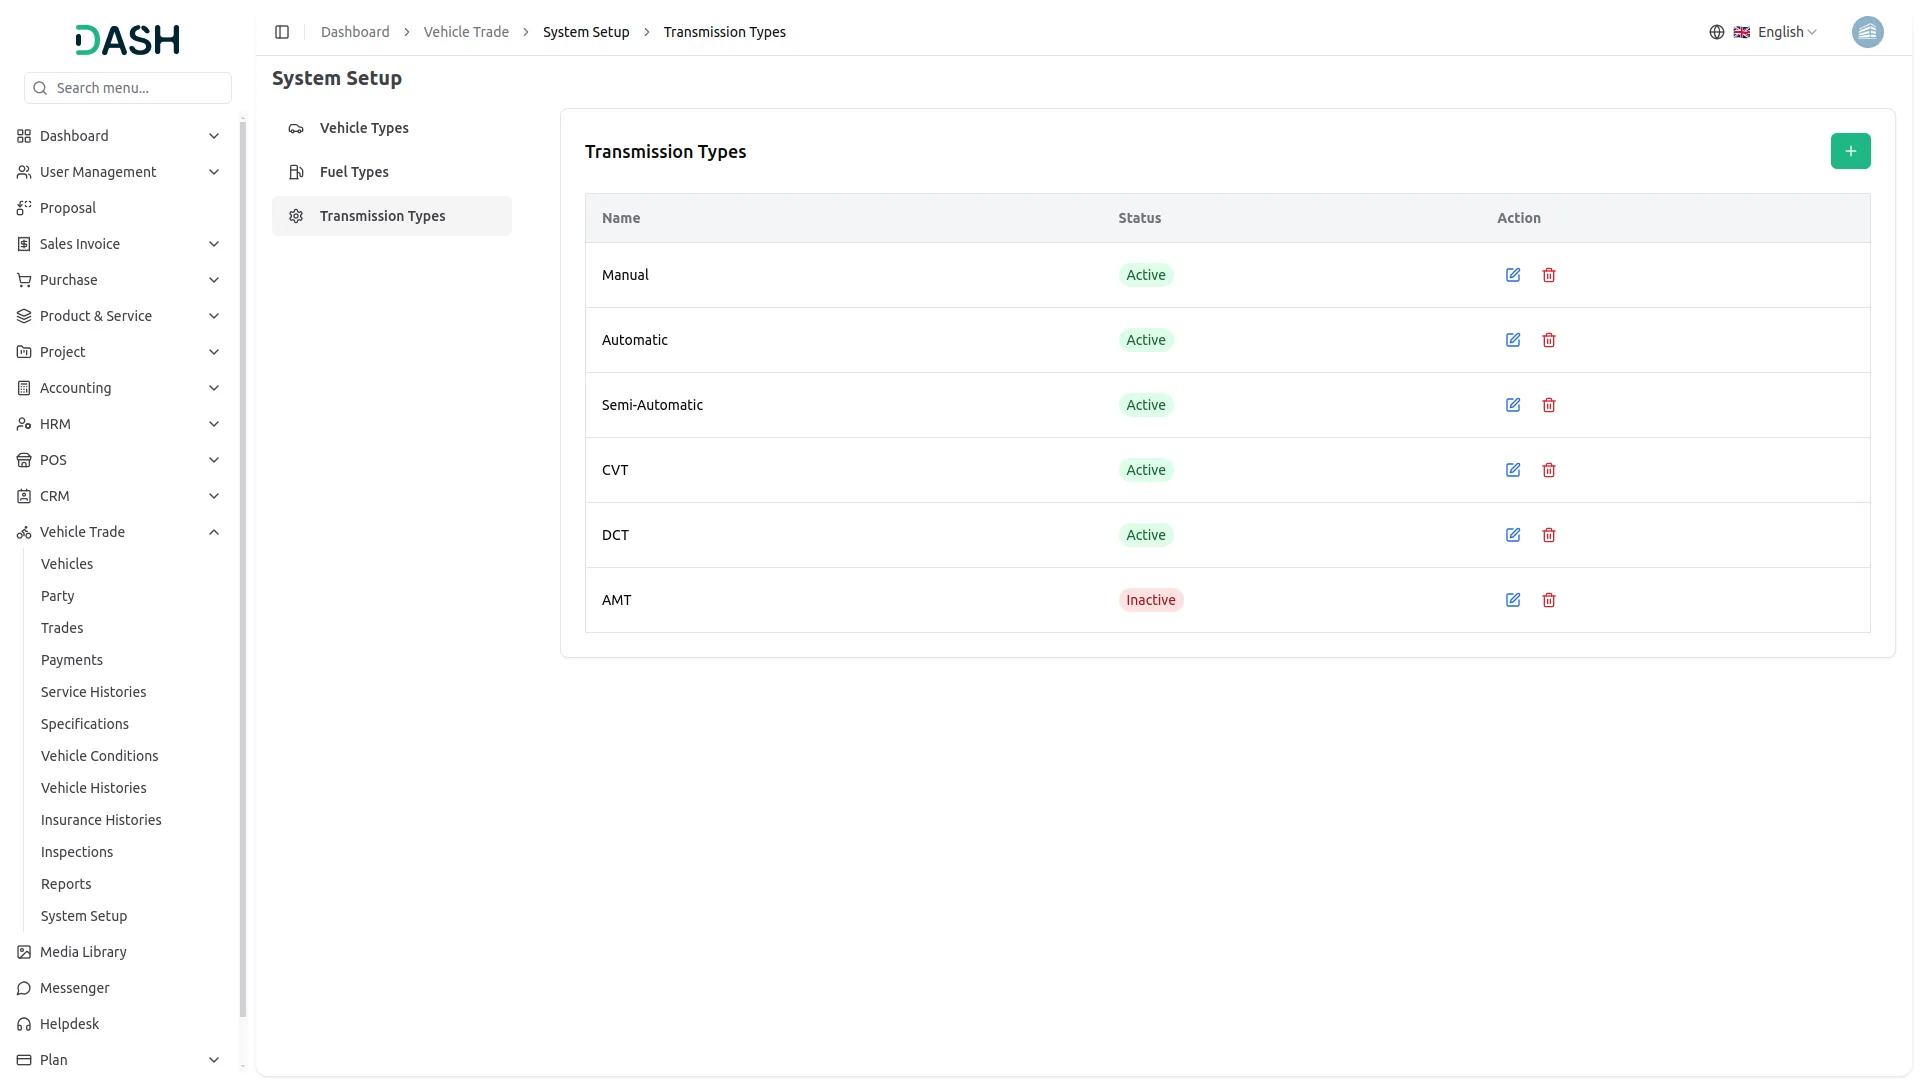Image resolution: width=1920 pixels, height=1080 pixels.
Task: Click the green add transmission type button
Action: (x=1850, y=151)
